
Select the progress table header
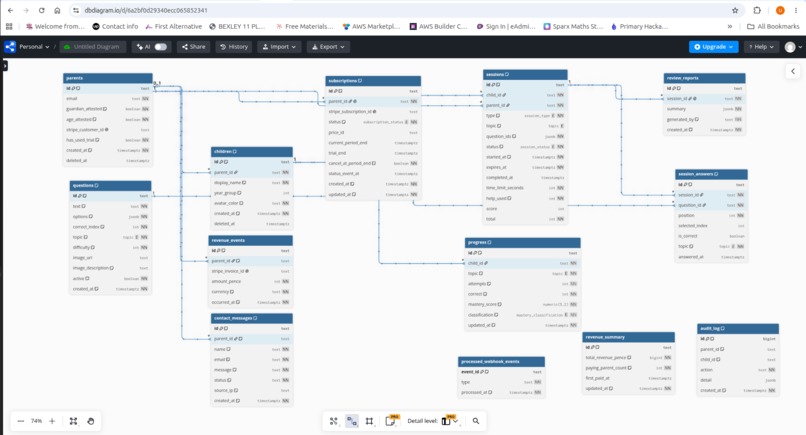tap(523, 242)
